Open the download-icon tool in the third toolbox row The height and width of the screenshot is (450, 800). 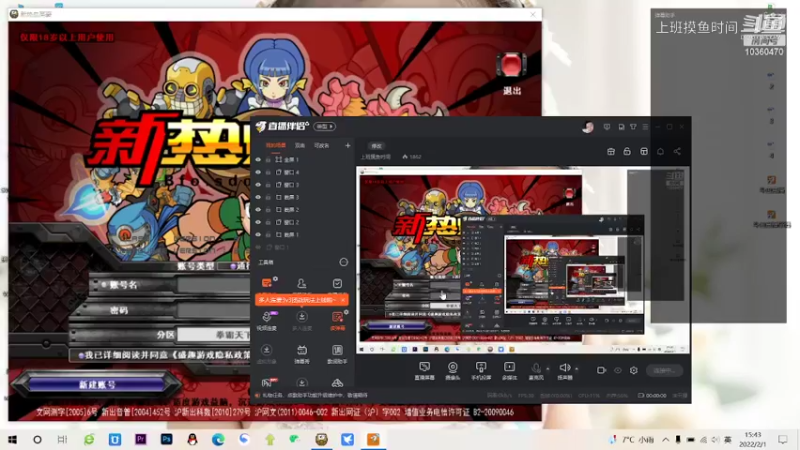266,354
